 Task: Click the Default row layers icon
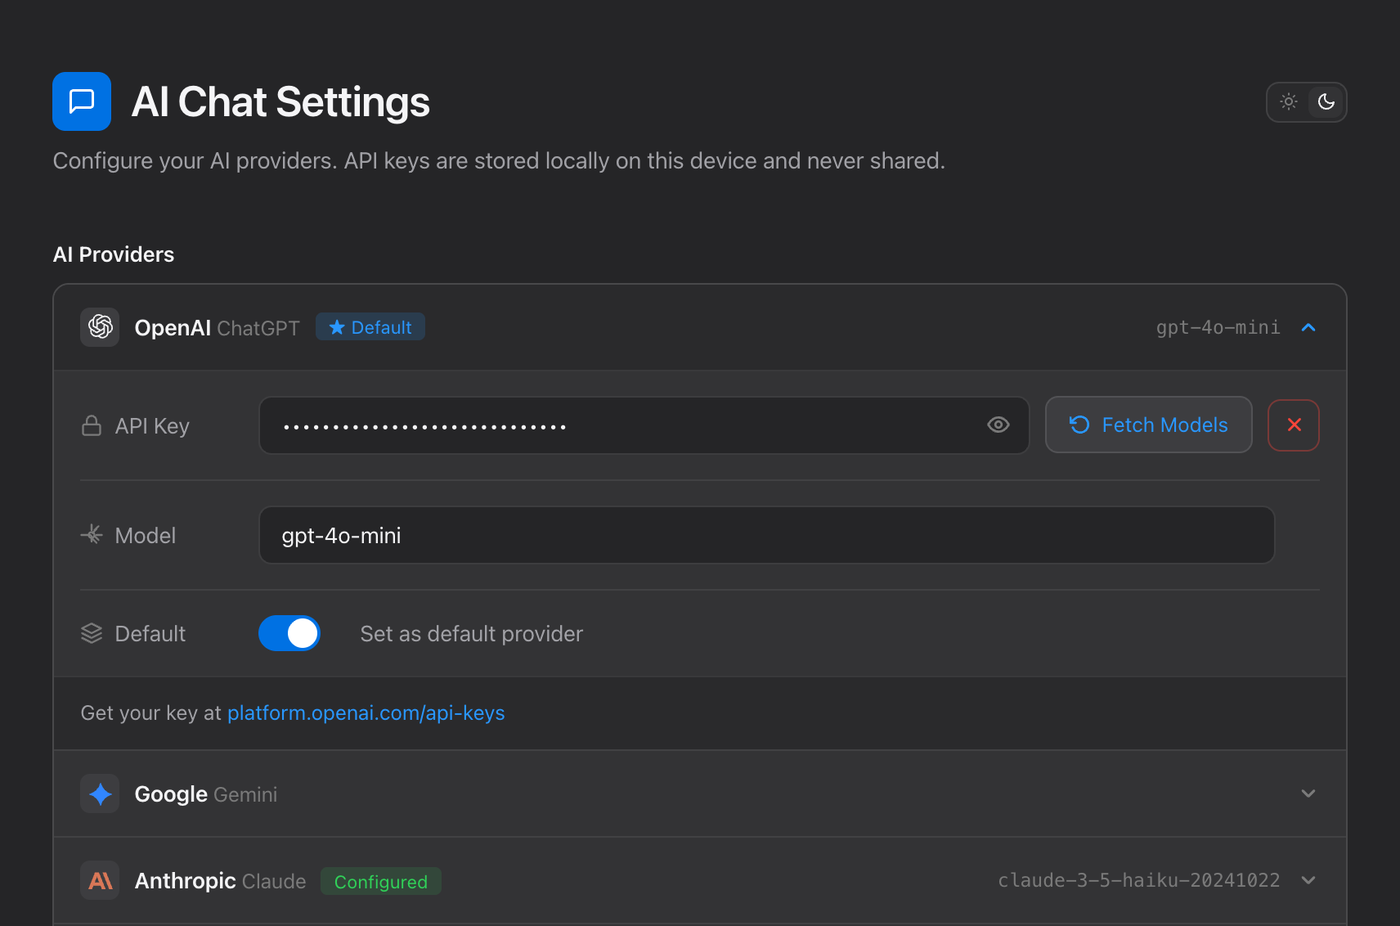[x=91, y=634]
